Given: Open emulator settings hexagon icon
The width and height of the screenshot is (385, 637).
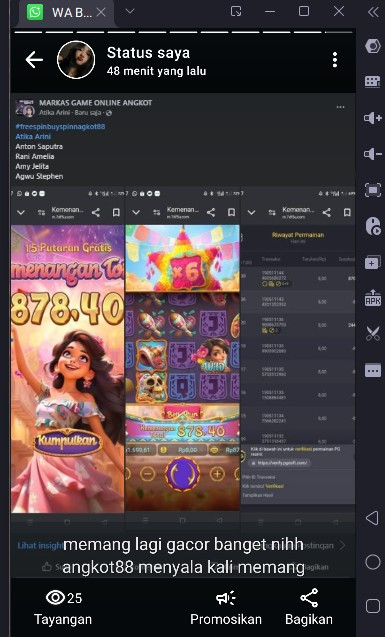Looking at the screenshot, I should tap(372, 46).
